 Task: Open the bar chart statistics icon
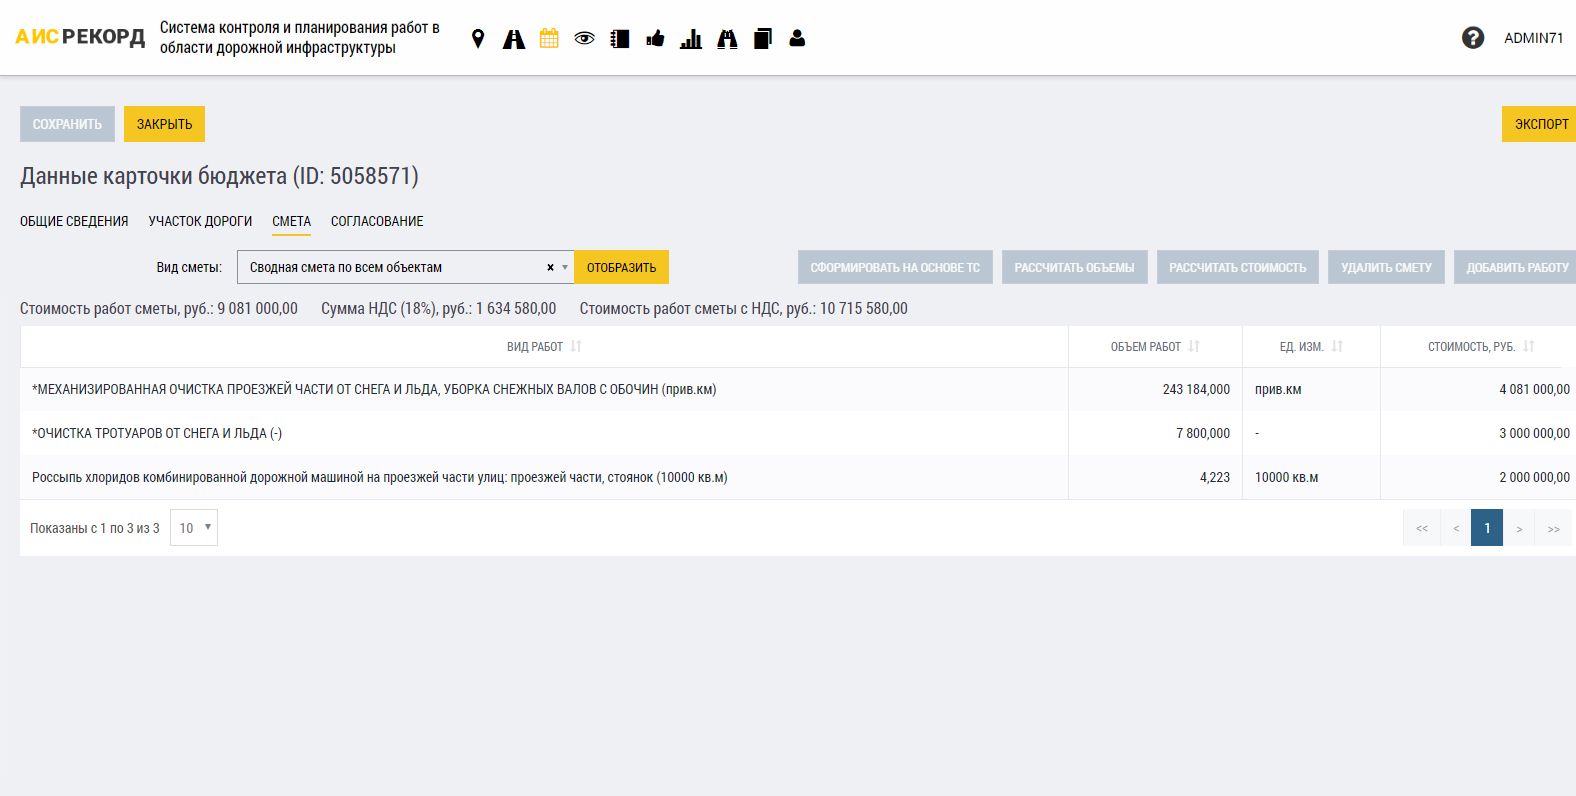point(691,39)
